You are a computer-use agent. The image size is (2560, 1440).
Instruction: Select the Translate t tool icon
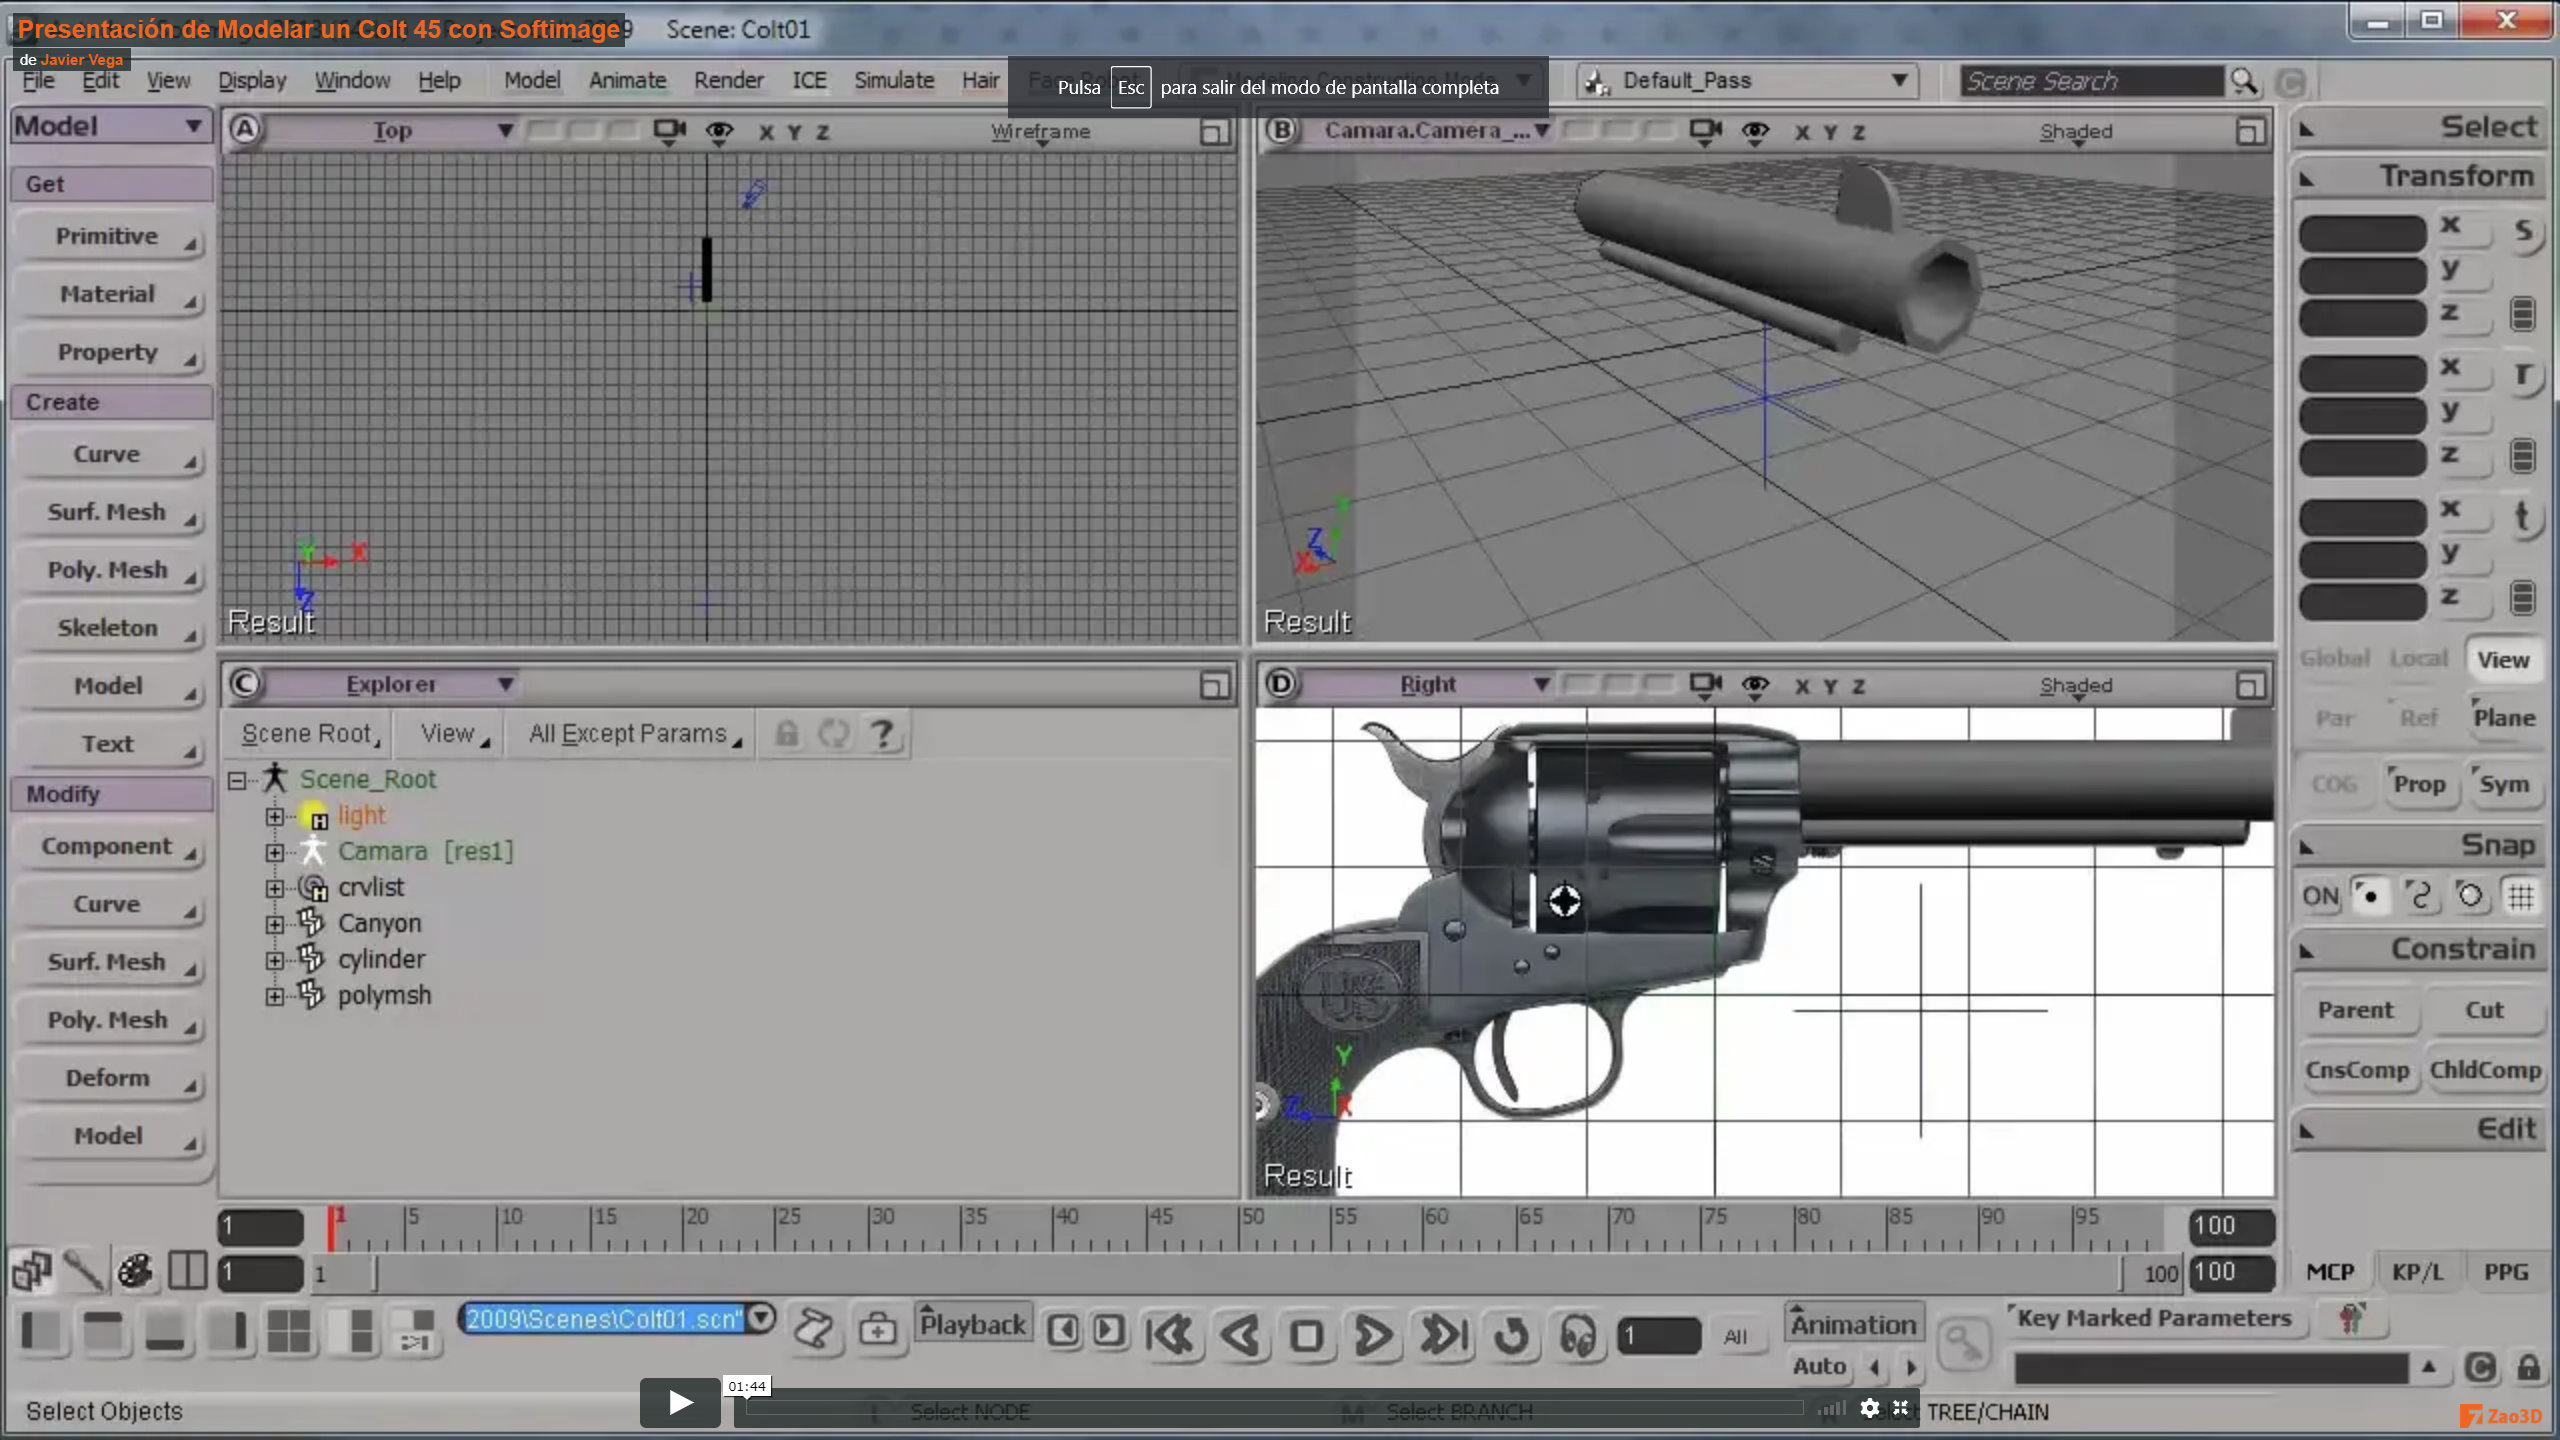click(2523, 517)
